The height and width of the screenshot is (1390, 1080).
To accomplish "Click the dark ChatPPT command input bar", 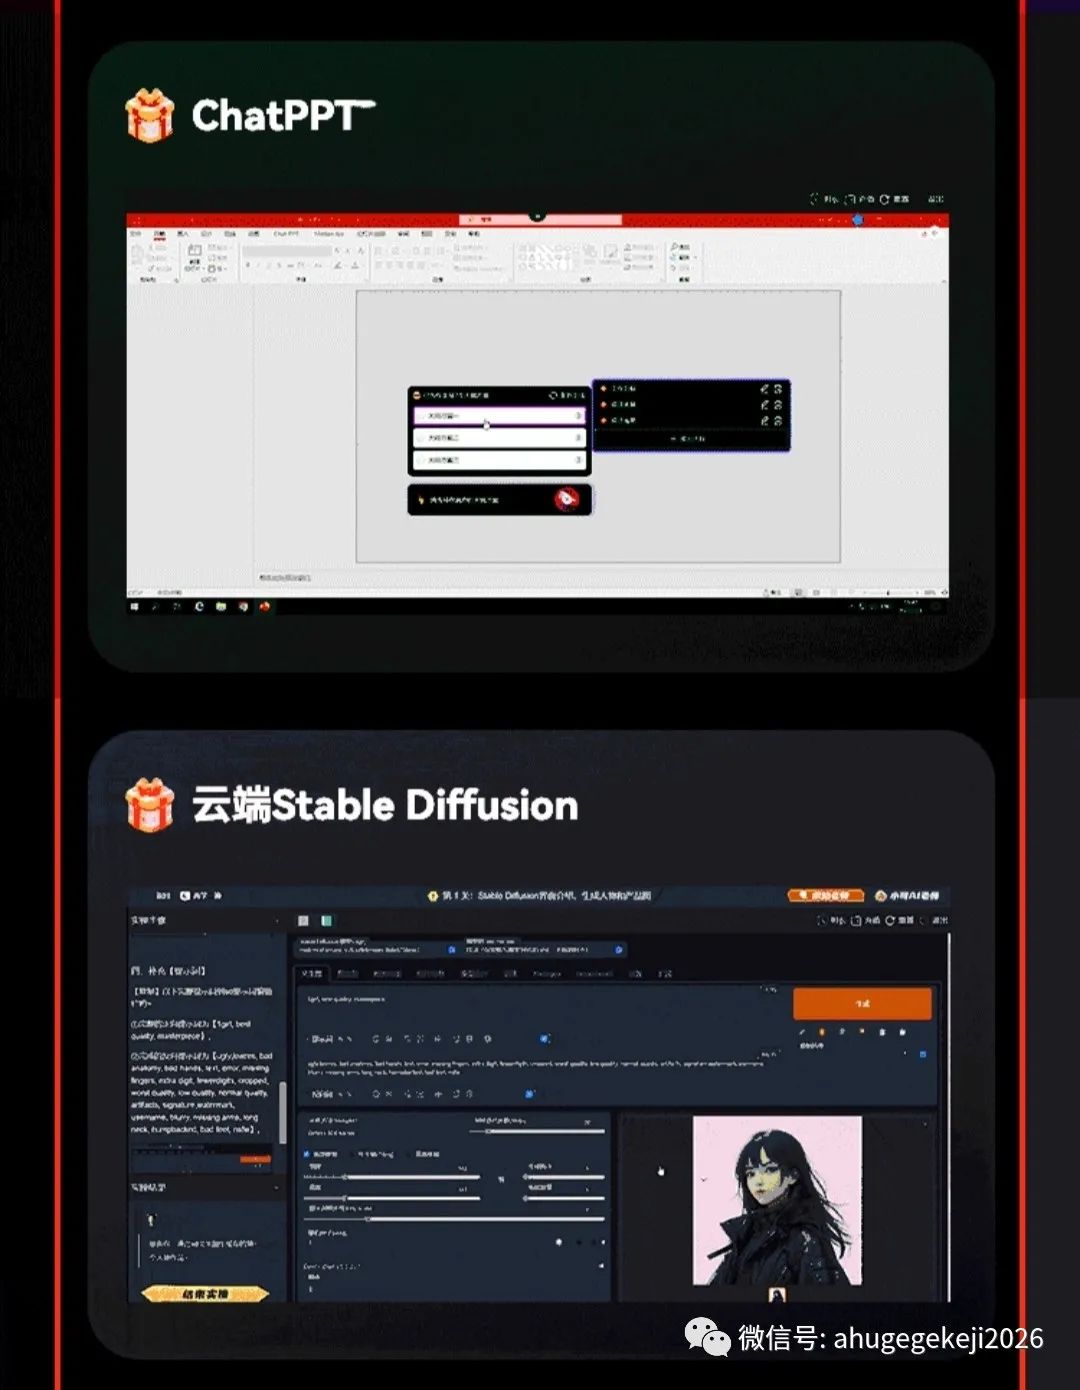I will [499, 499].
